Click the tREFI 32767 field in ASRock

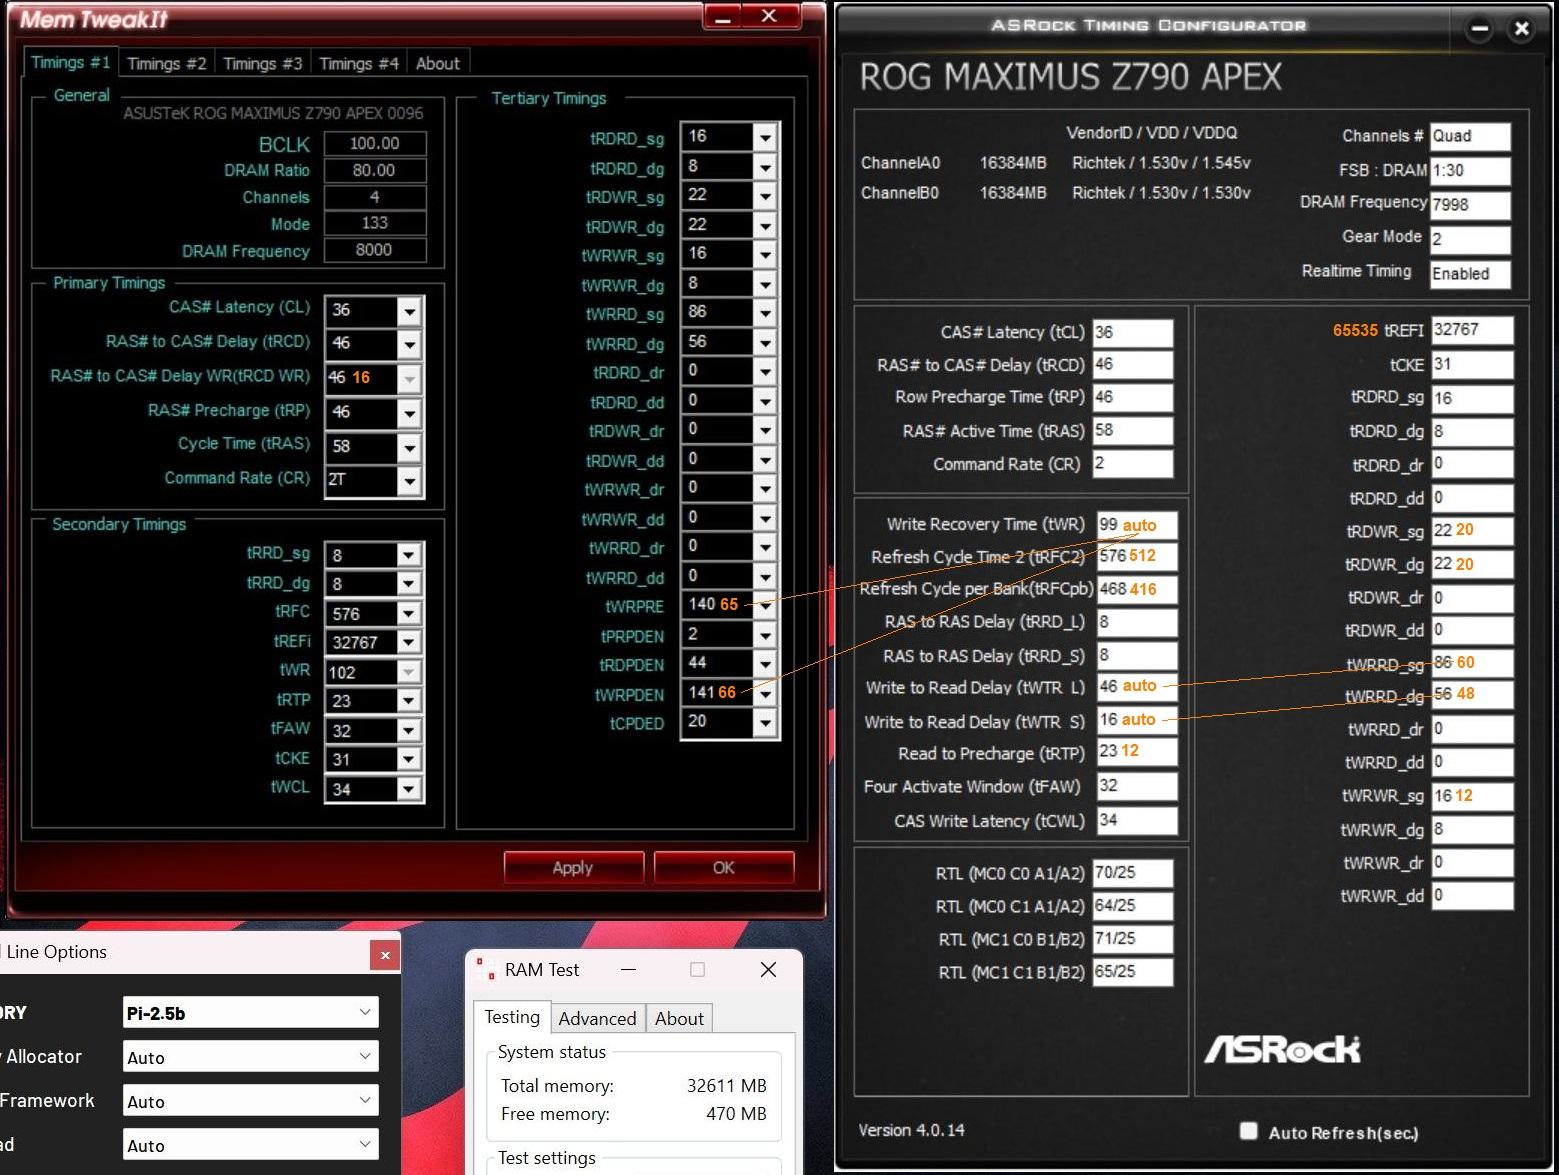pyautogui.click(x=1472, y=330)
